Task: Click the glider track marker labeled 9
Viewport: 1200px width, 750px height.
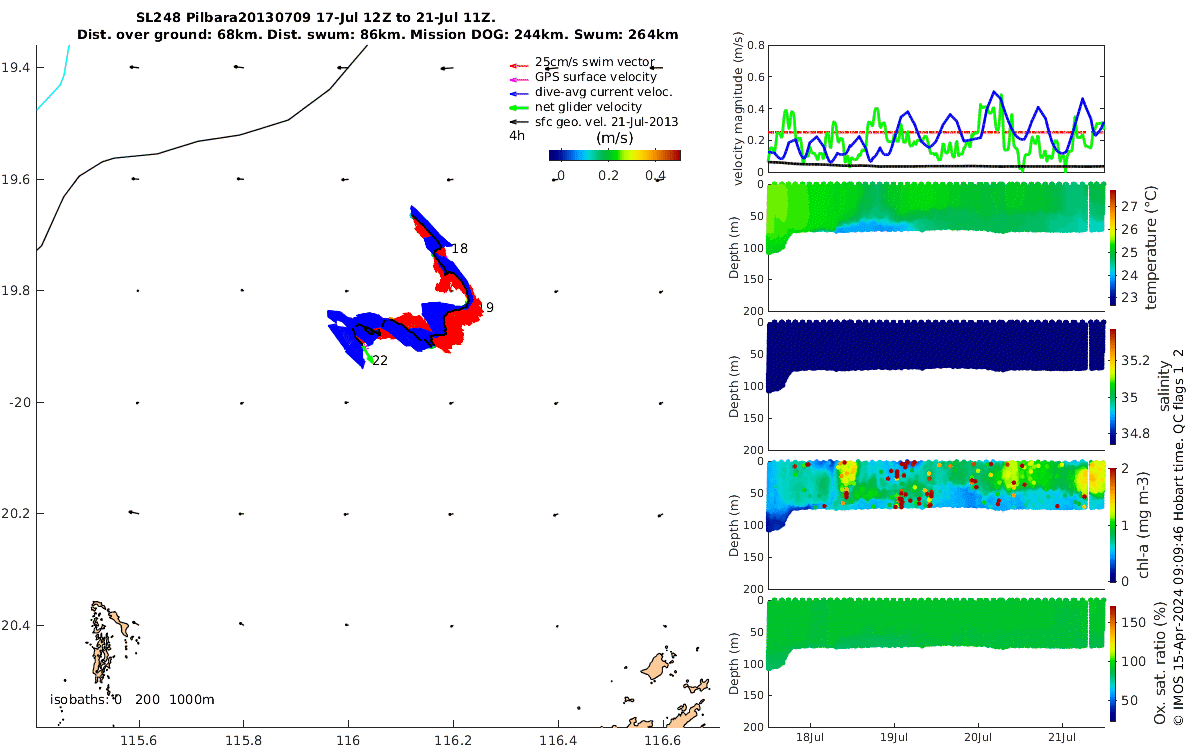Action: coord(490,307)
